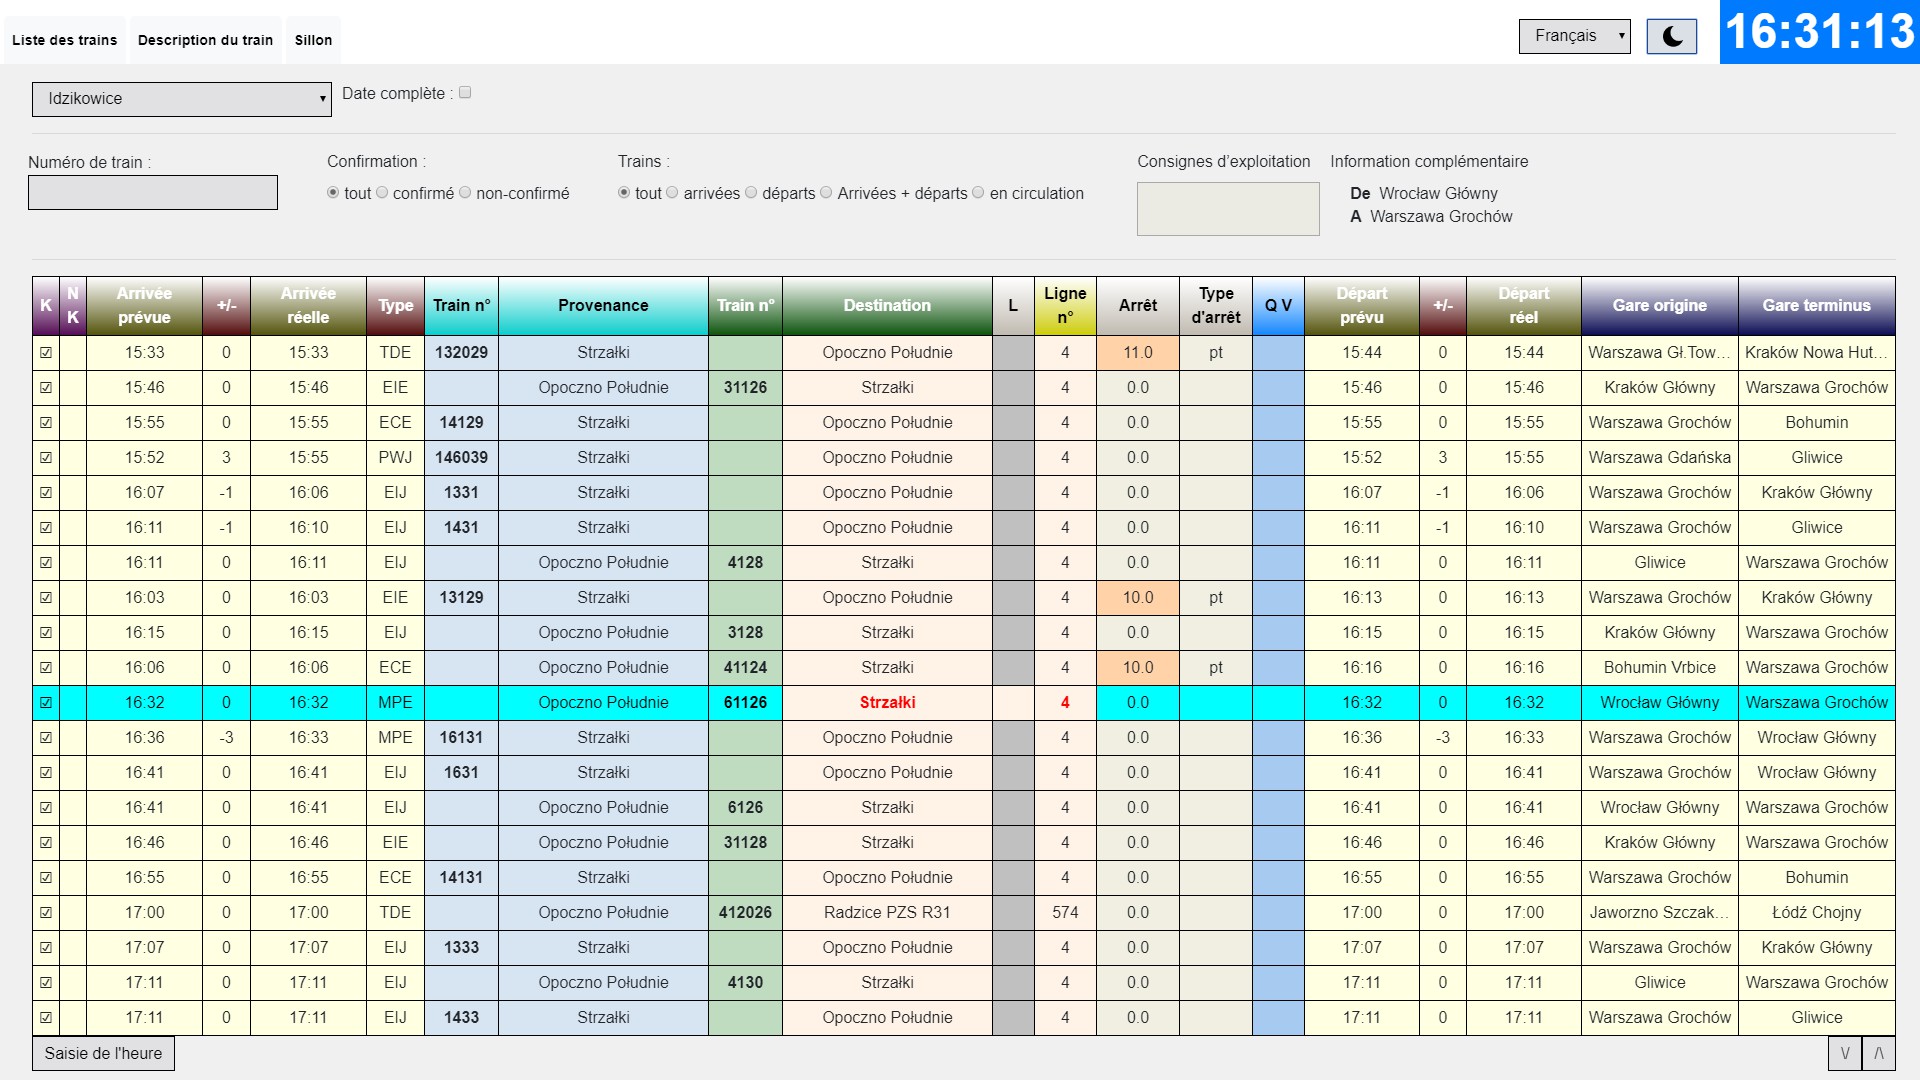The height and width of the screenshot is (1080, 1920).
Task: Click train number 4130
Action: (745, 983)
